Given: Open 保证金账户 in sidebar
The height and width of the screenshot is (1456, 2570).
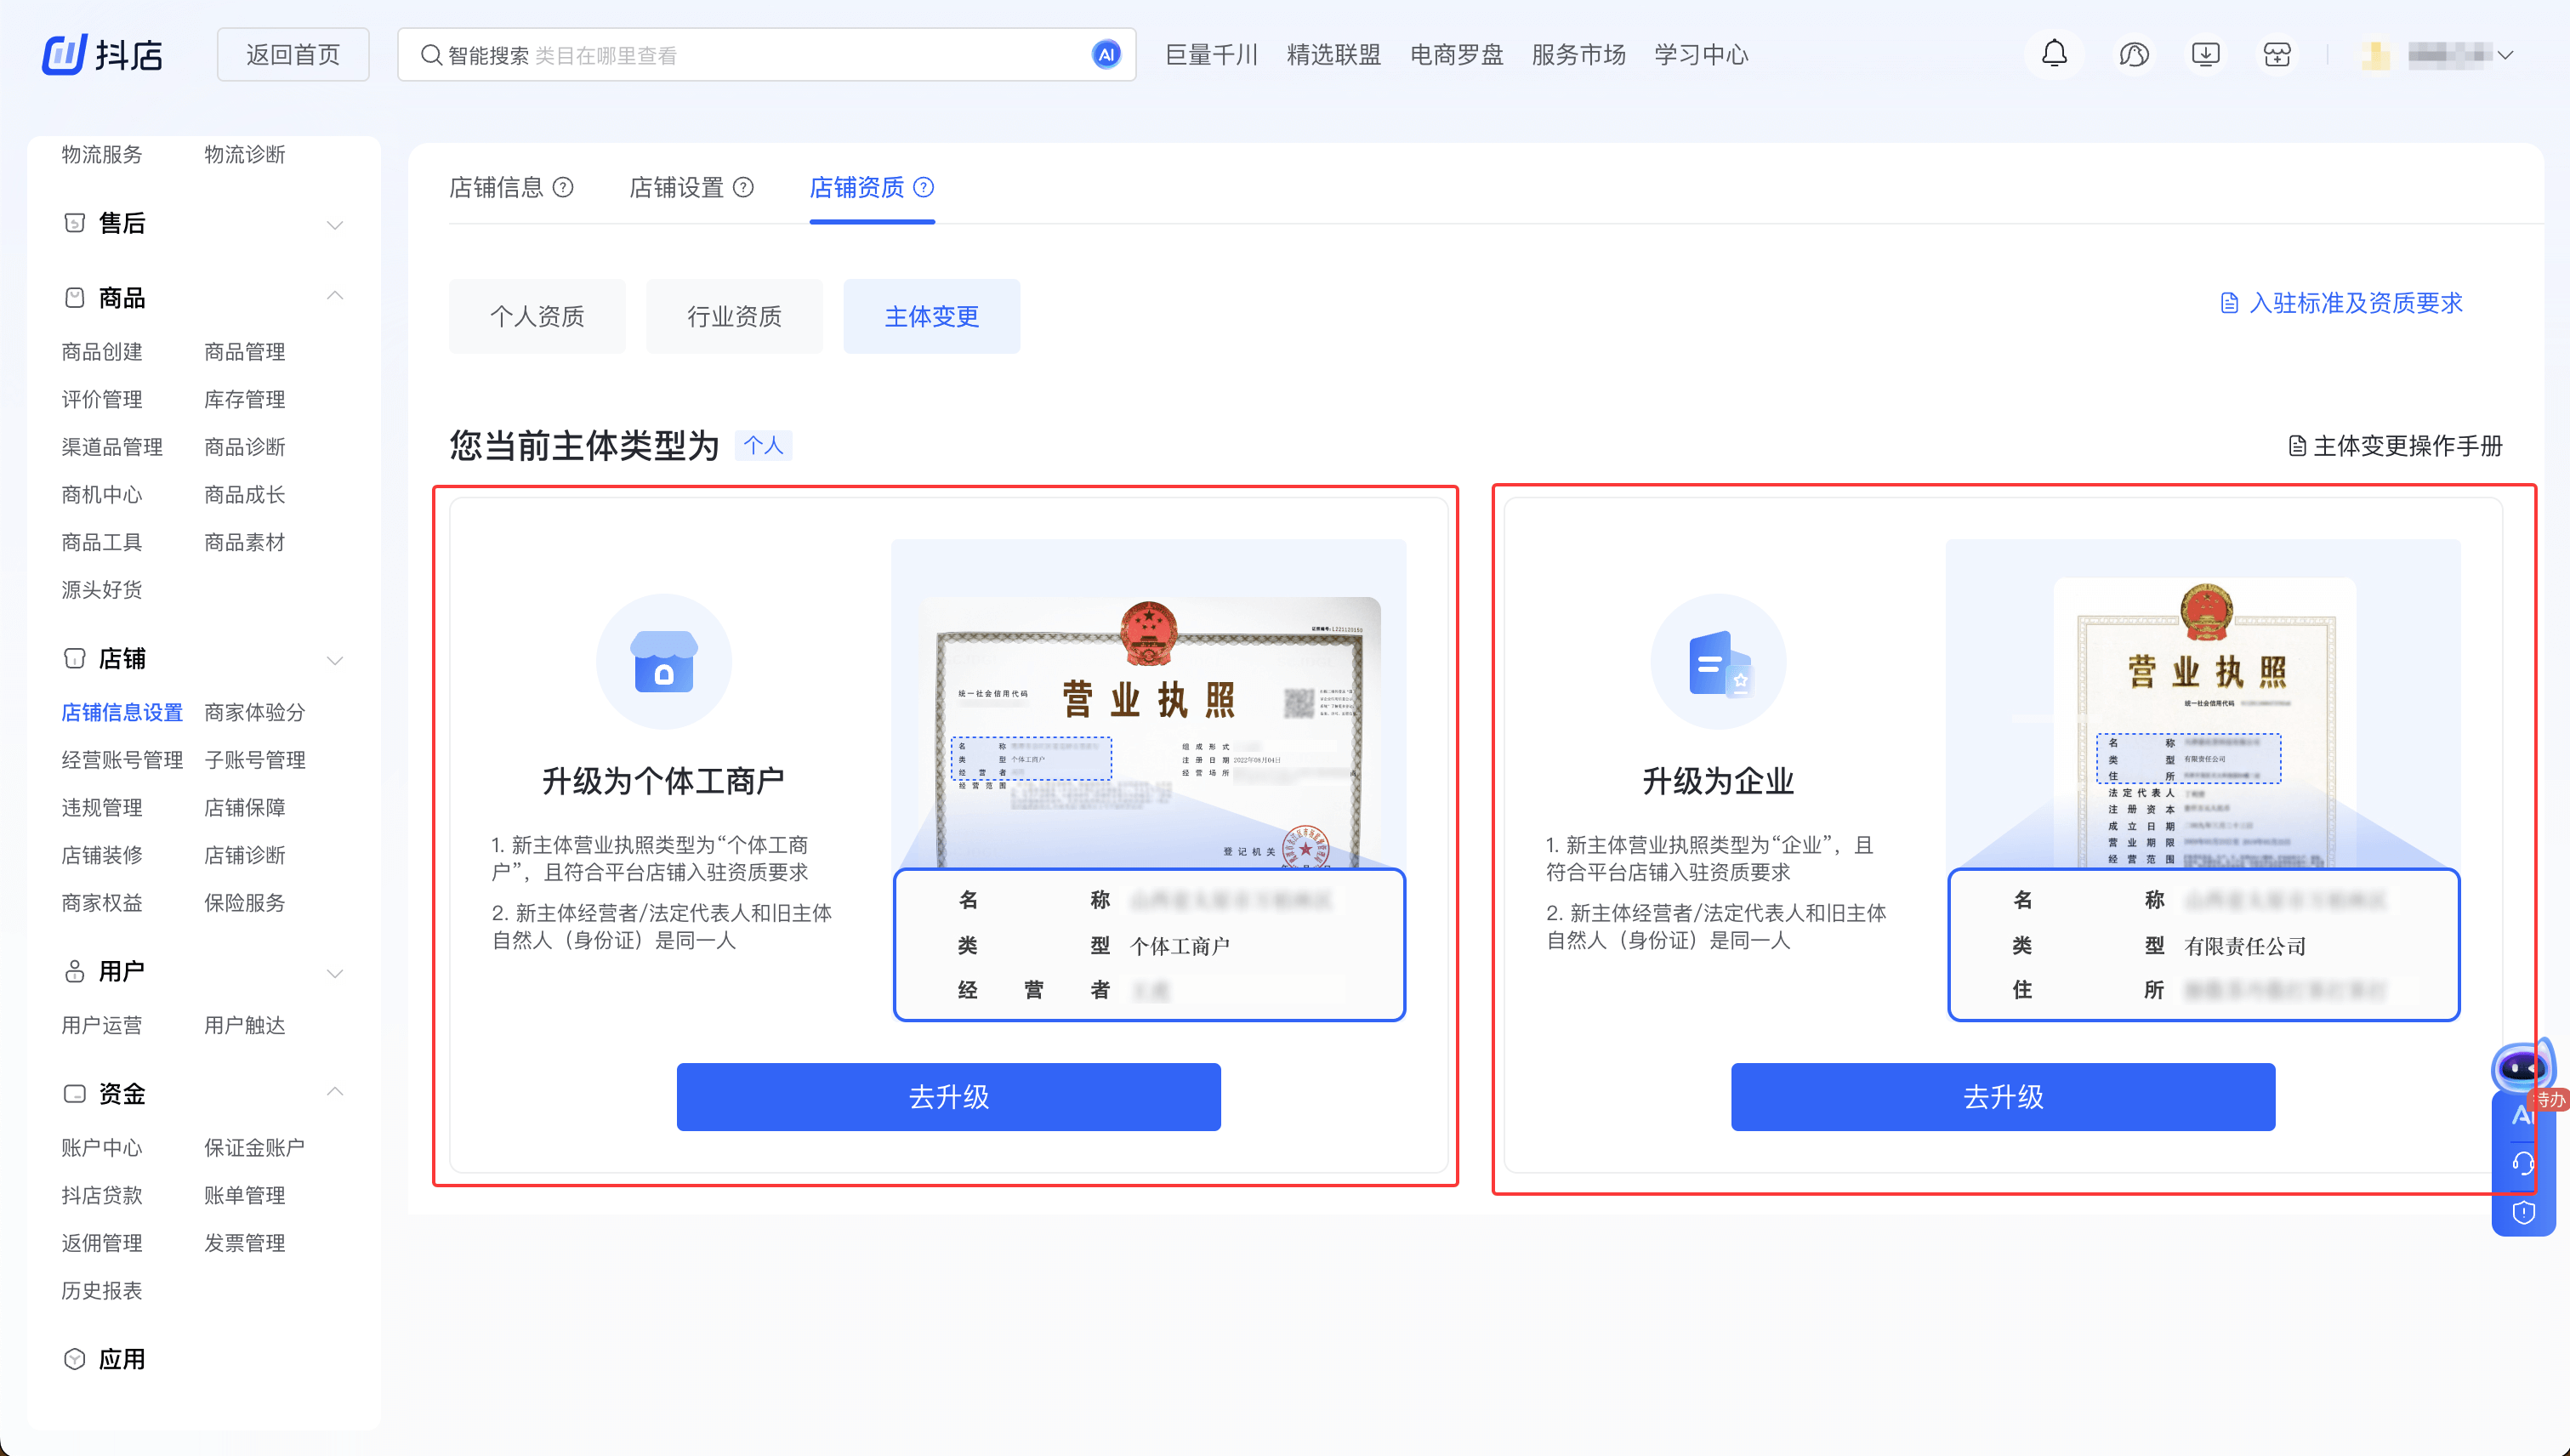Looking at the screenshot, I should 255,1148.
